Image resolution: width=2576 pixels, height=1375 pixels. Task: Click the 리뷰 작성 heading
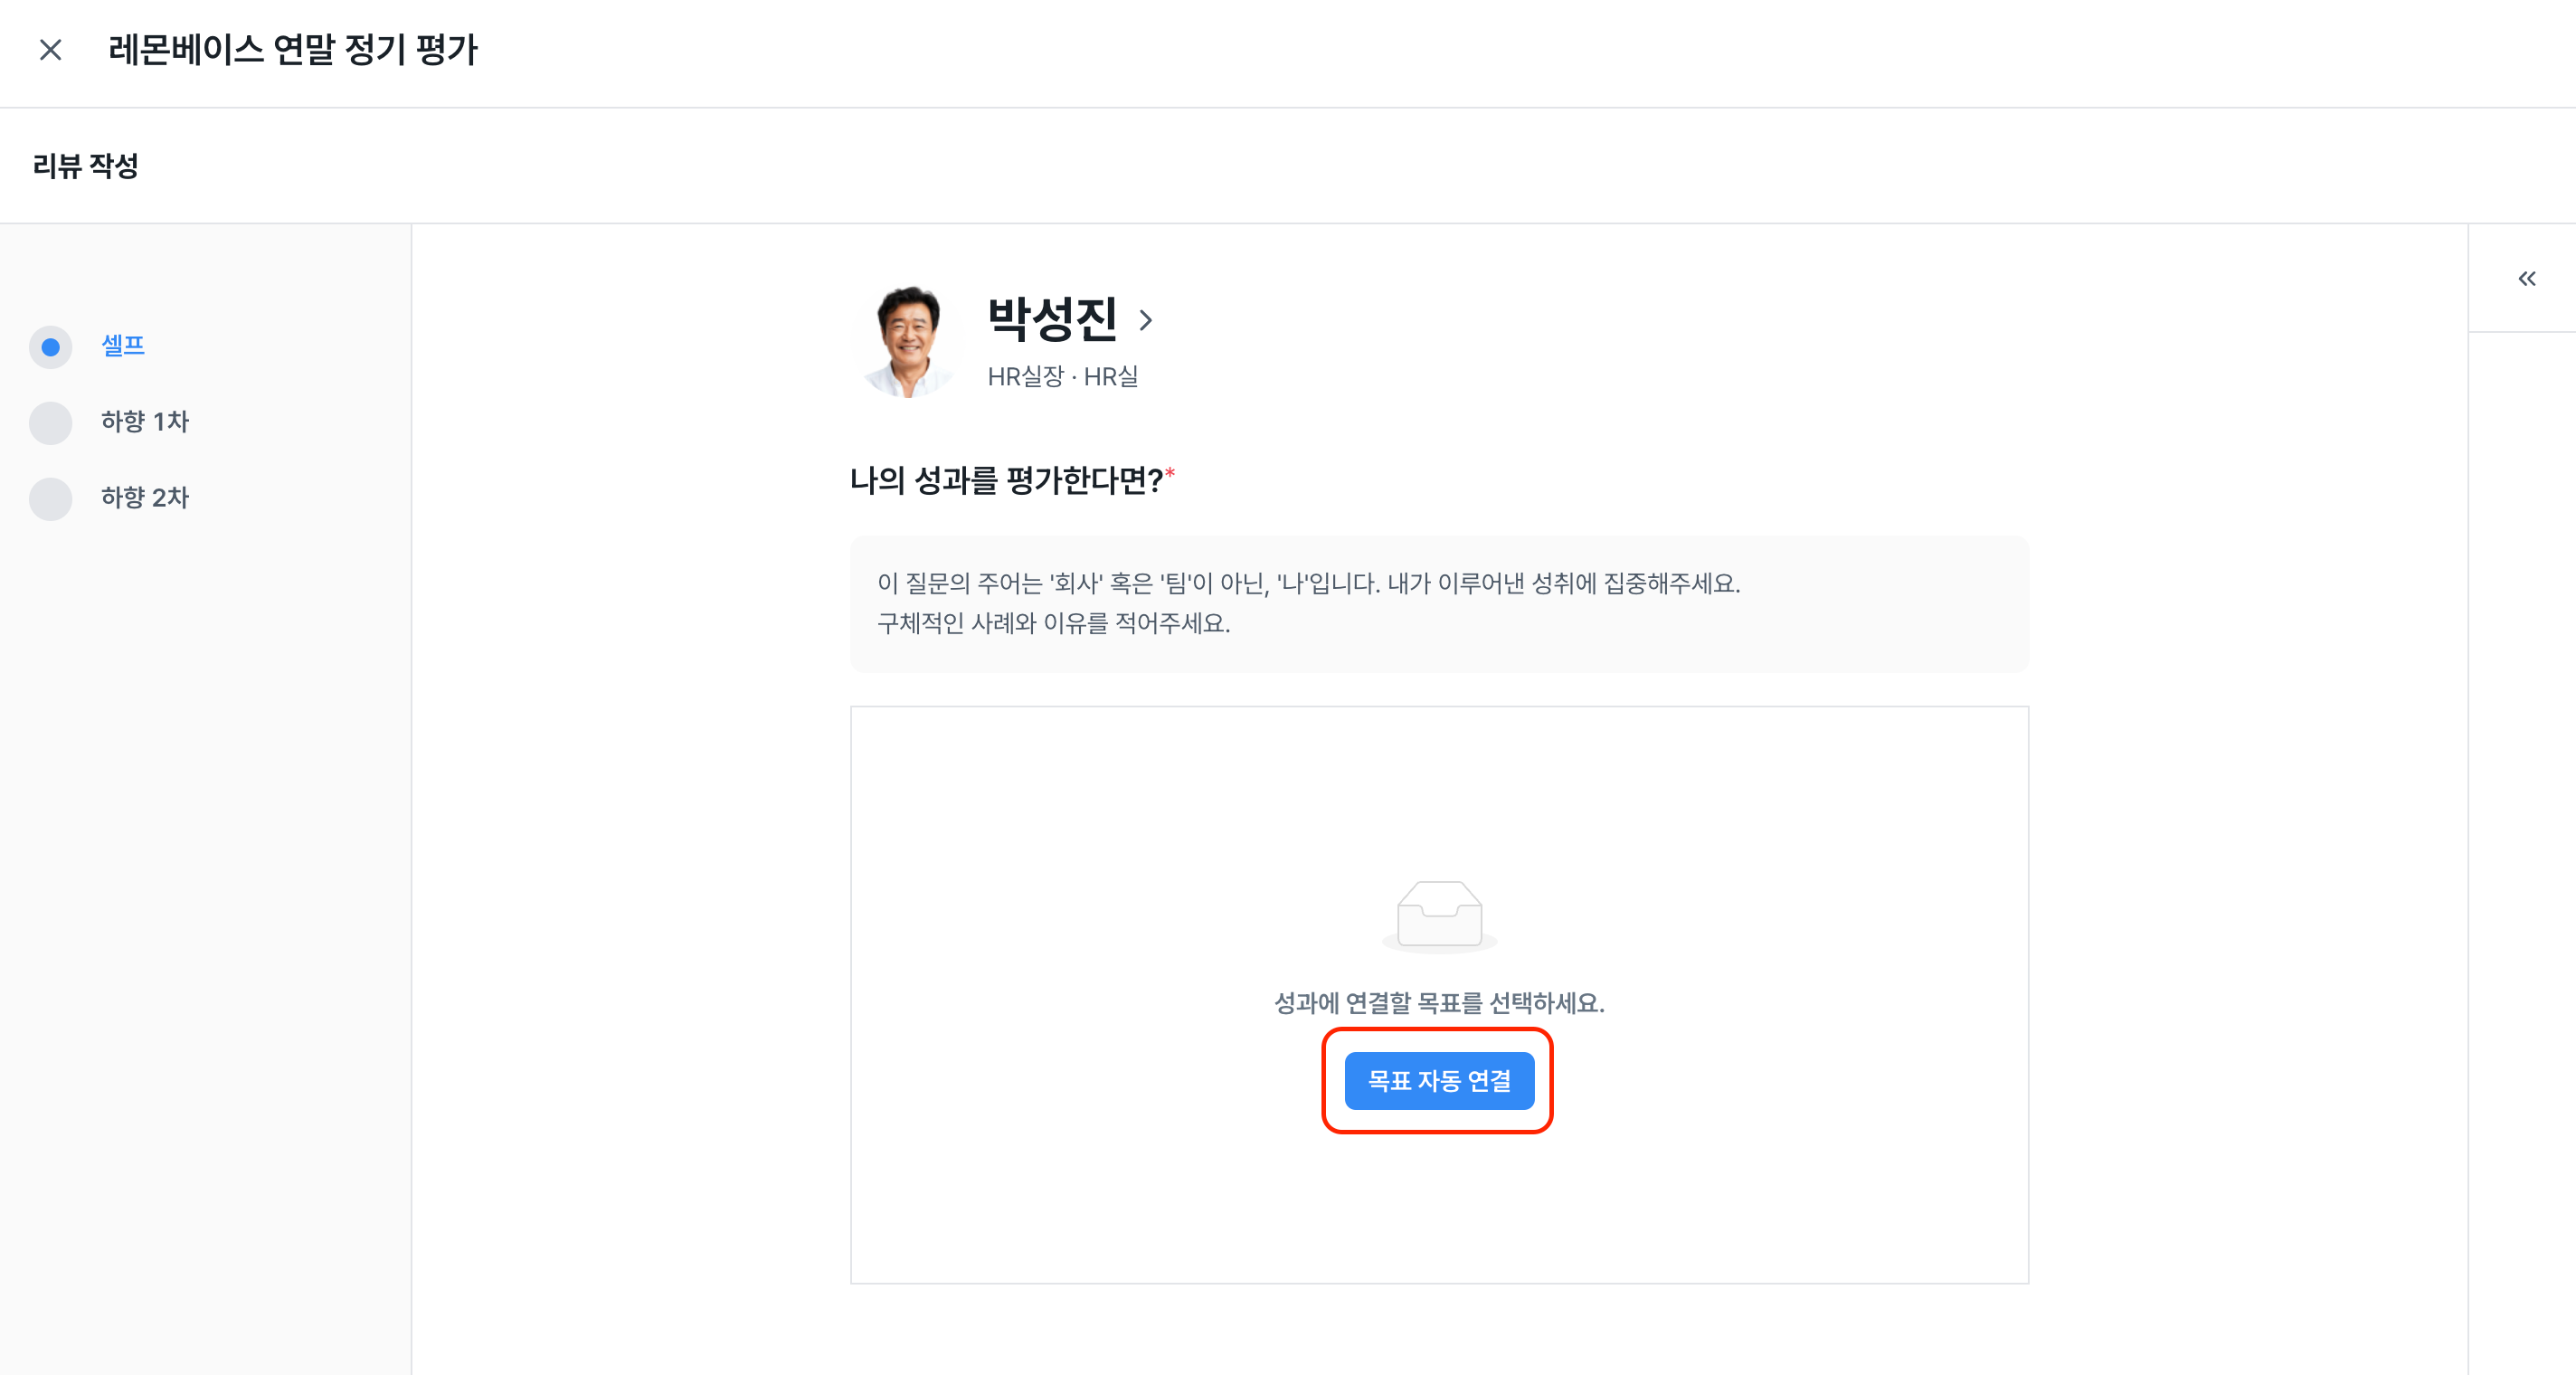(x=86, y=166)
